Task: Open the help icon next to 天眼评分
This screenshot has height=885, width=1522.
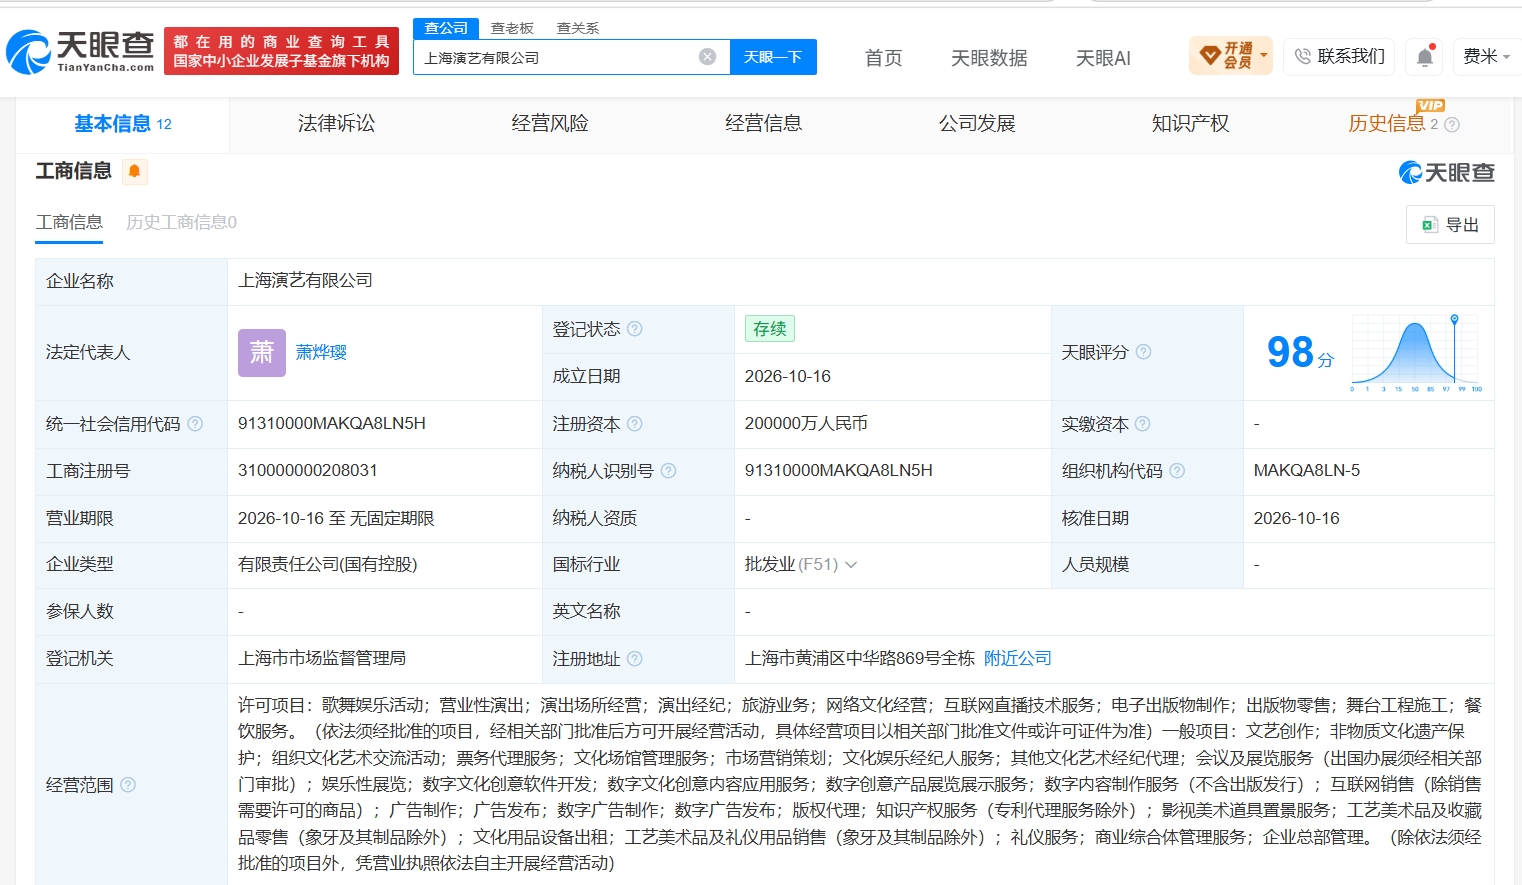Action: 1143,352
